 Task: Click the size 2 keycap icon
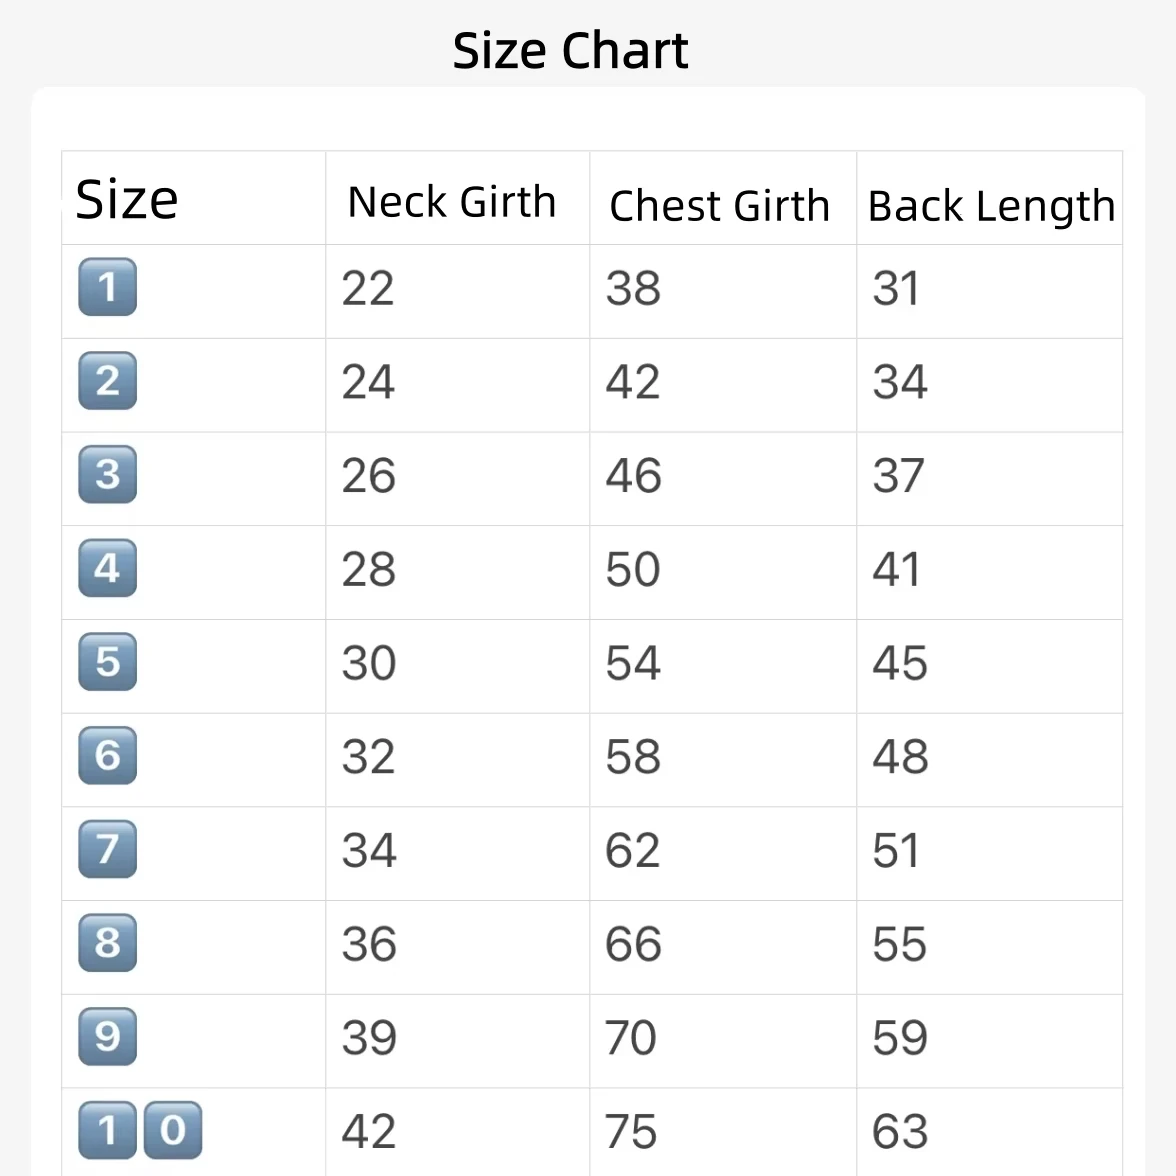click(107, 381)
